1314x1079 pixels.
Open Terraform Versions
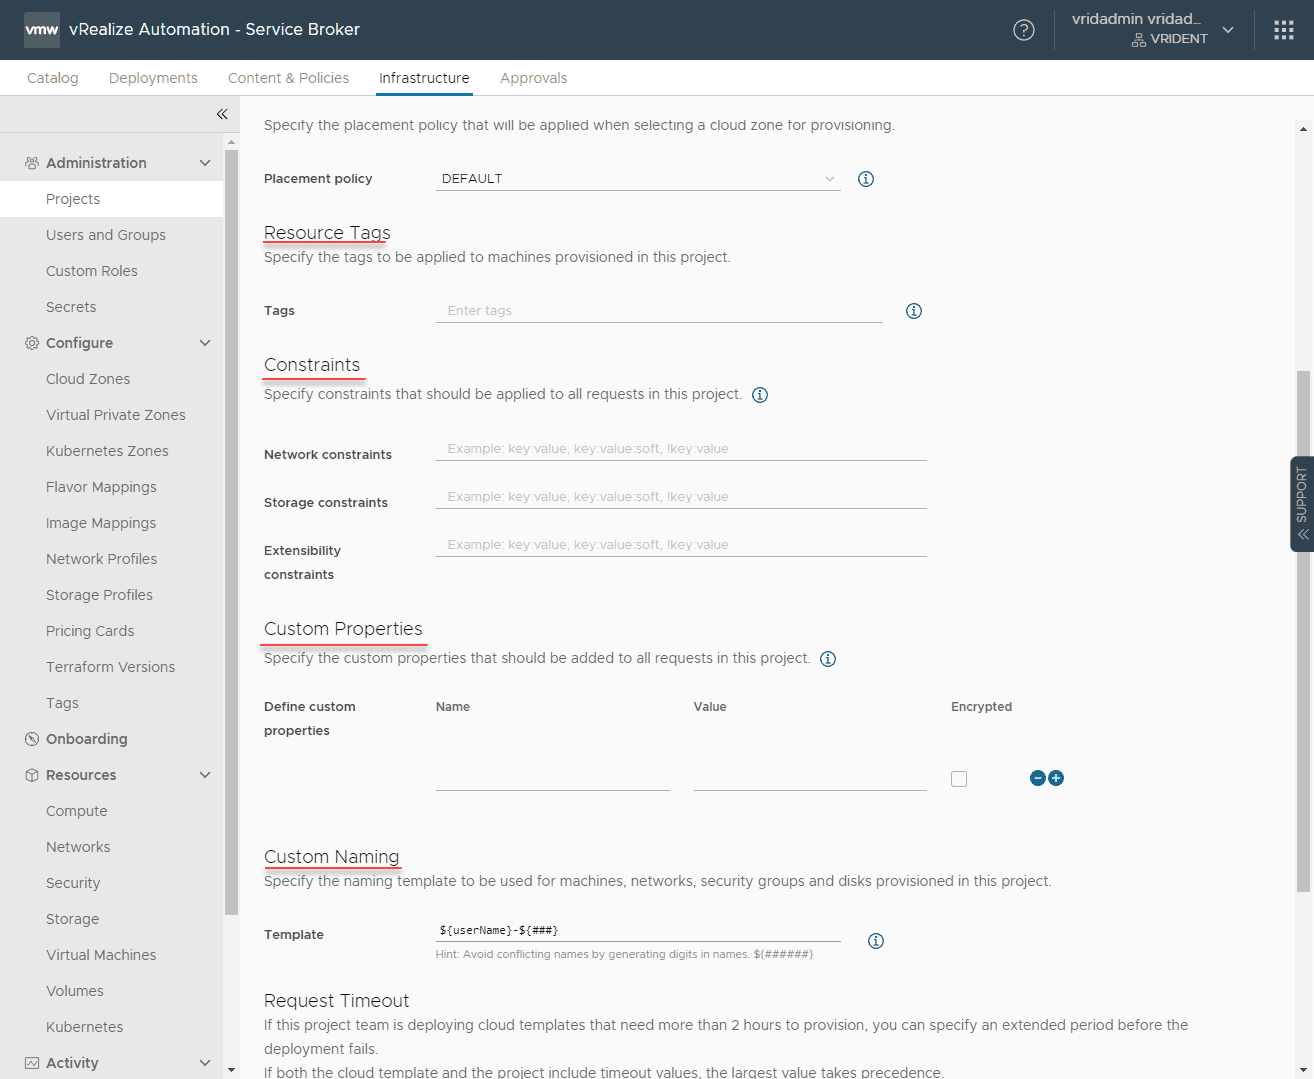[111, 667]
